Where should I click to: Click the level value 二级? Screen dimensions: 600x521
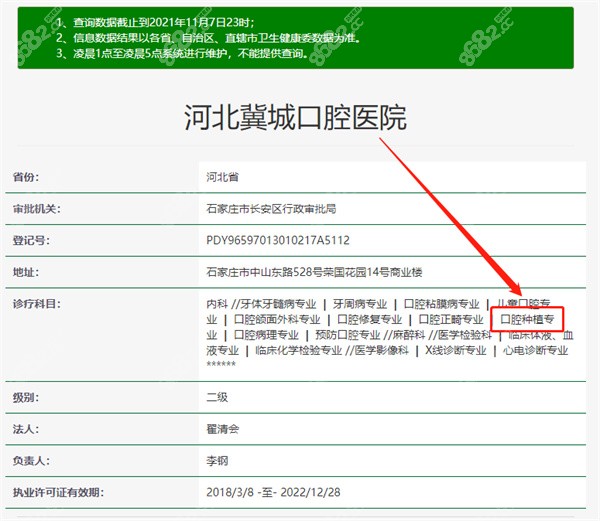(217, 397)
